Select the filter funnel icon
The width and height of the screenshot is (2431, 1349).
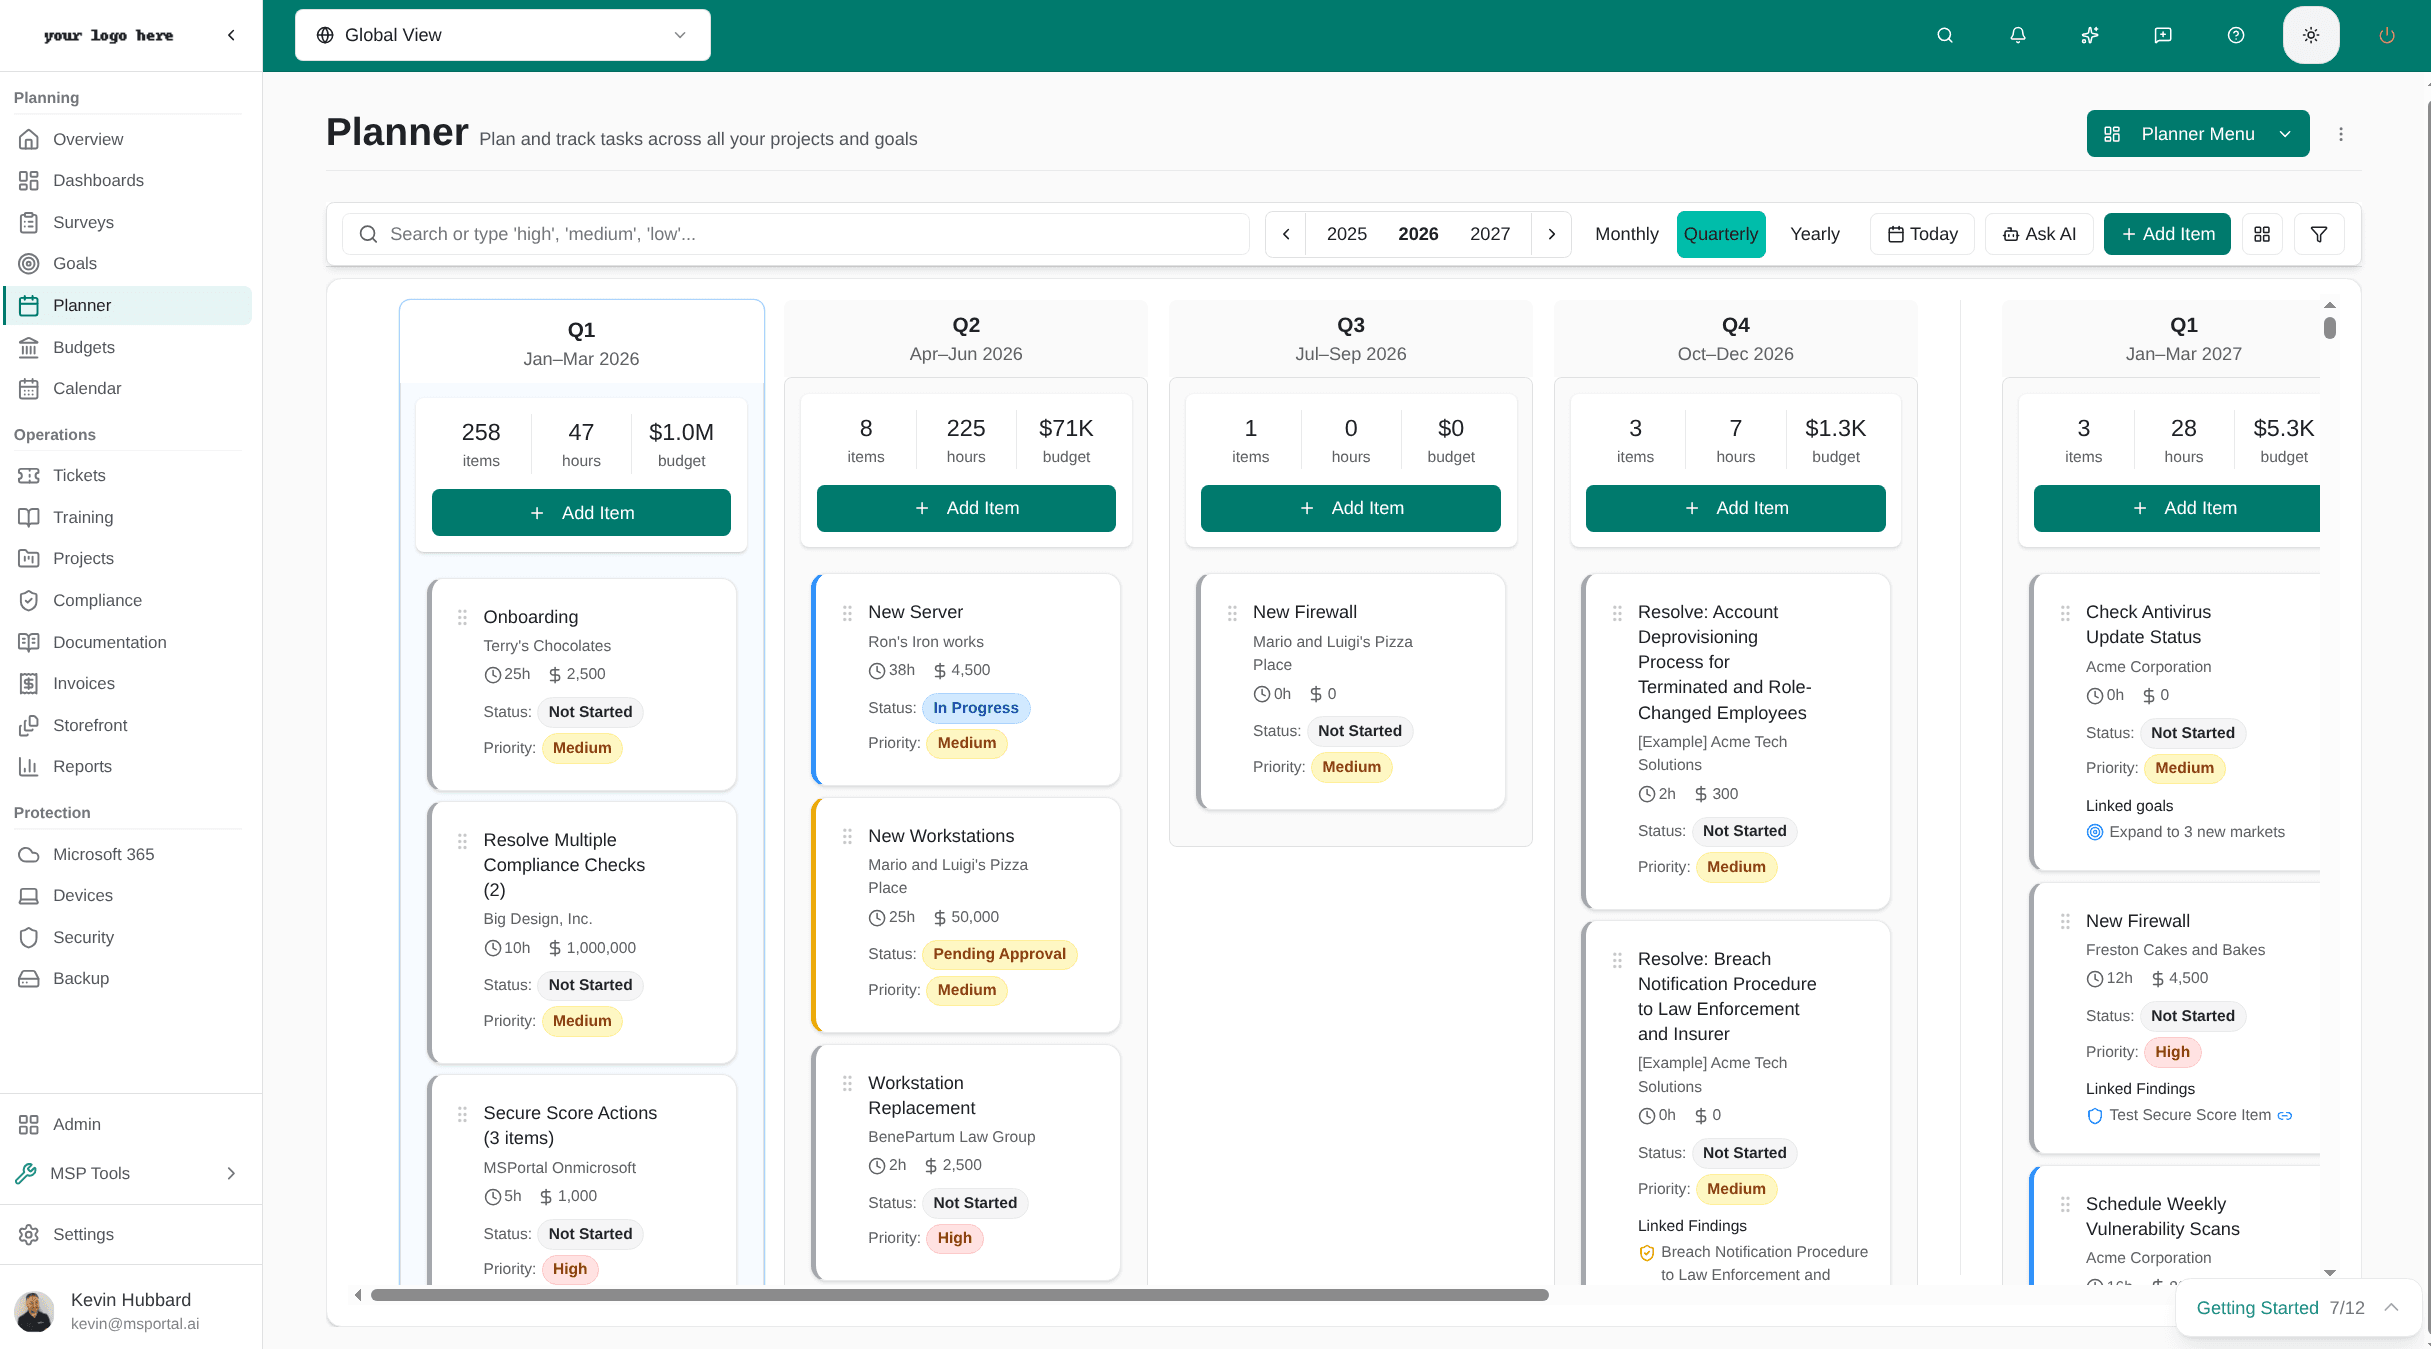pyautogui.click(x=2319, y=233)
